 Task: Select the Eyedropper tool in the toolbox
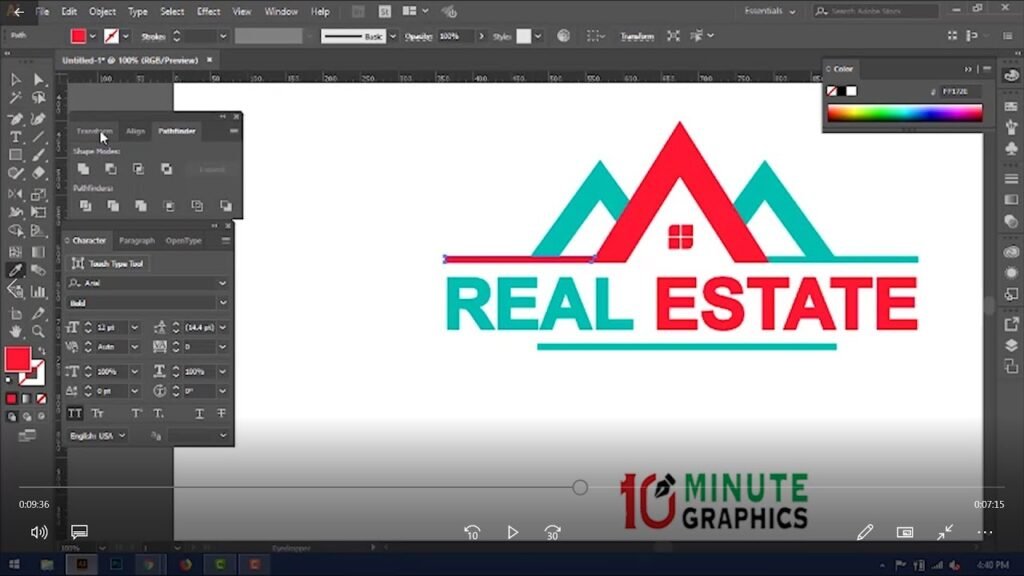(16, 270)
